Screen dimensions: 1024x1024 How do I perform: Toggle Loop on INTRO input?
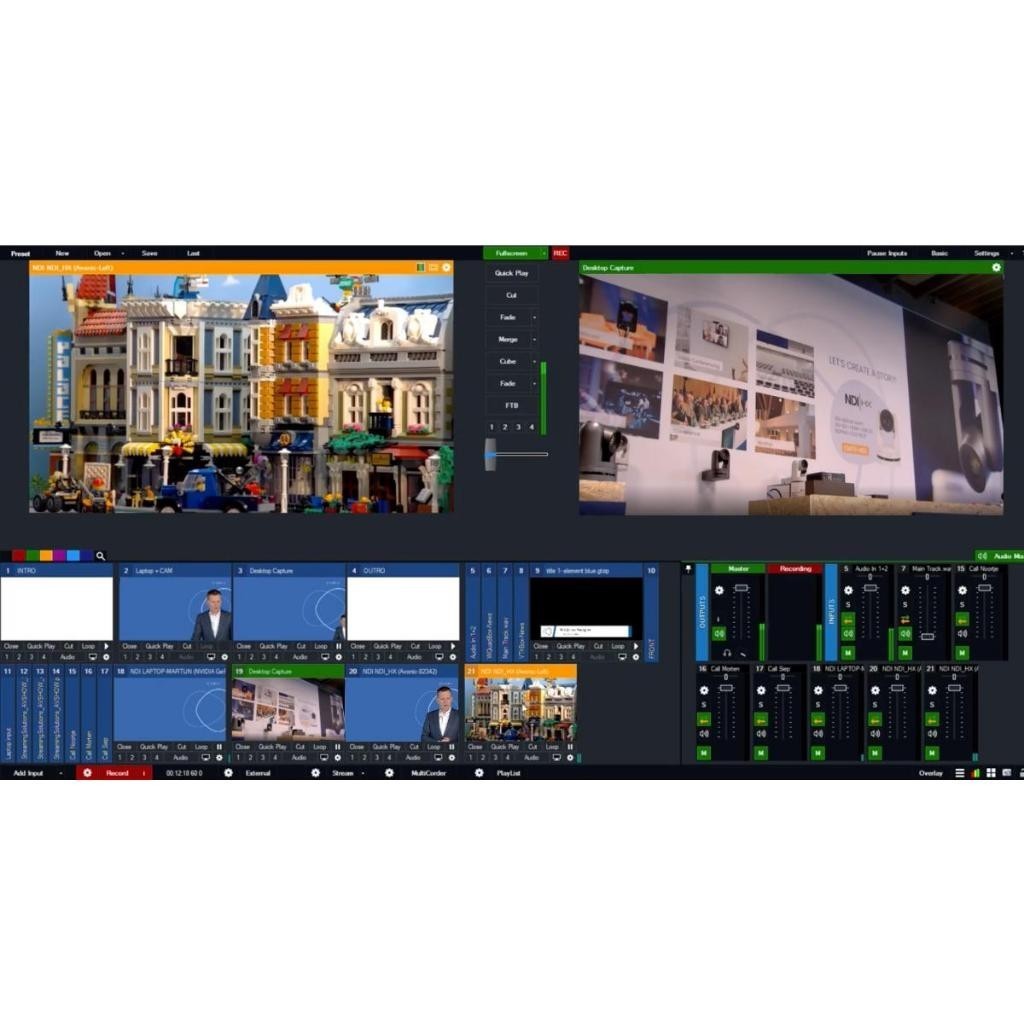click(x=88, y=646)
